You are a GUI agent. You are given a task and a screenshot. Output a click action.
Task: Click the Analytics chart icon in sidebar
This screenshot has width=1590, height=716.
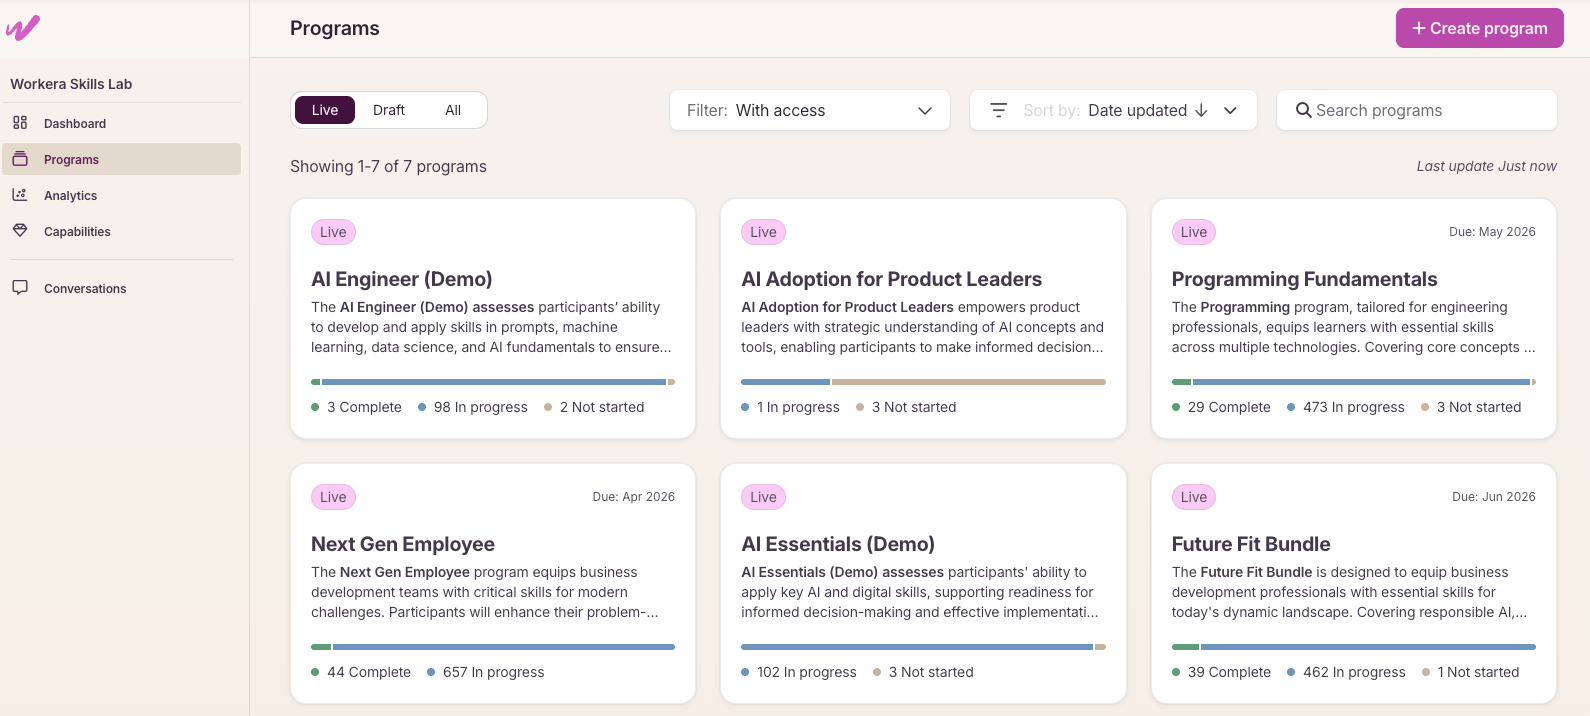point(20,195)
